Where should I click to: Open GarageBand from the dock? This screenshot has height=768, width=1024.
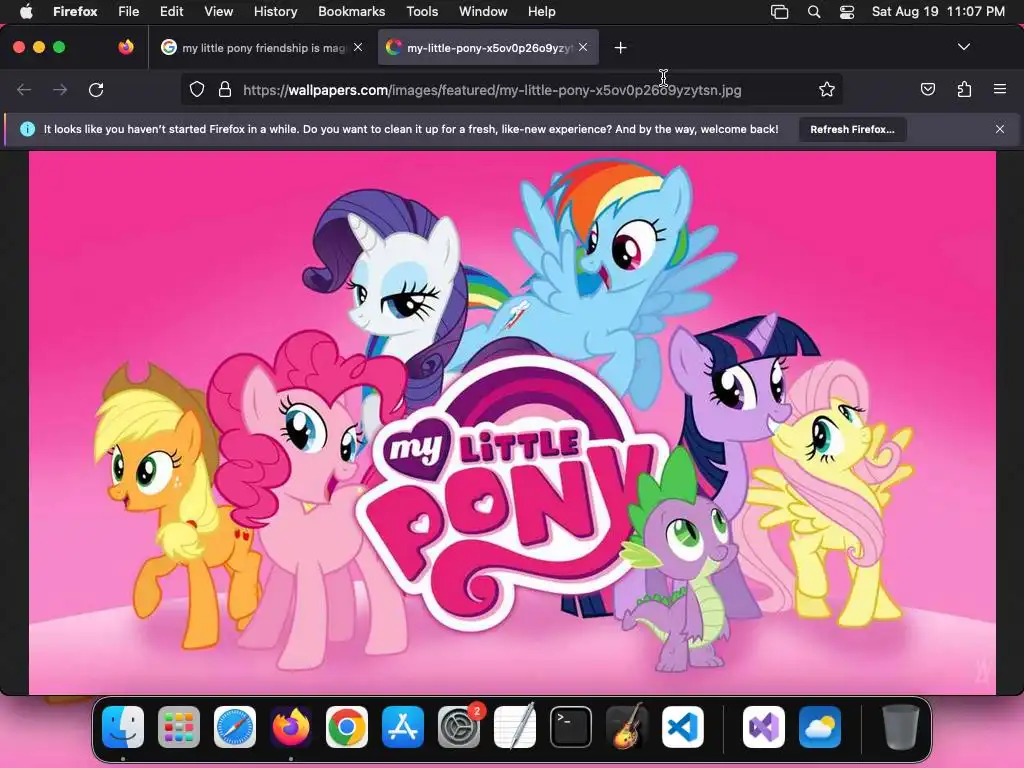coord(626,727)
